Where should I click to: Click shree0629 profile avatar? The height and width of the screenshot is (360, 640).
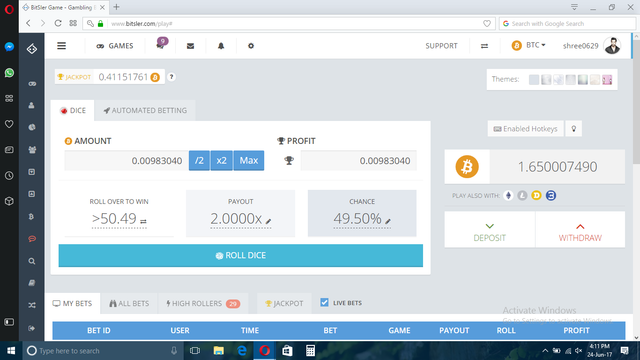[612, 45]
